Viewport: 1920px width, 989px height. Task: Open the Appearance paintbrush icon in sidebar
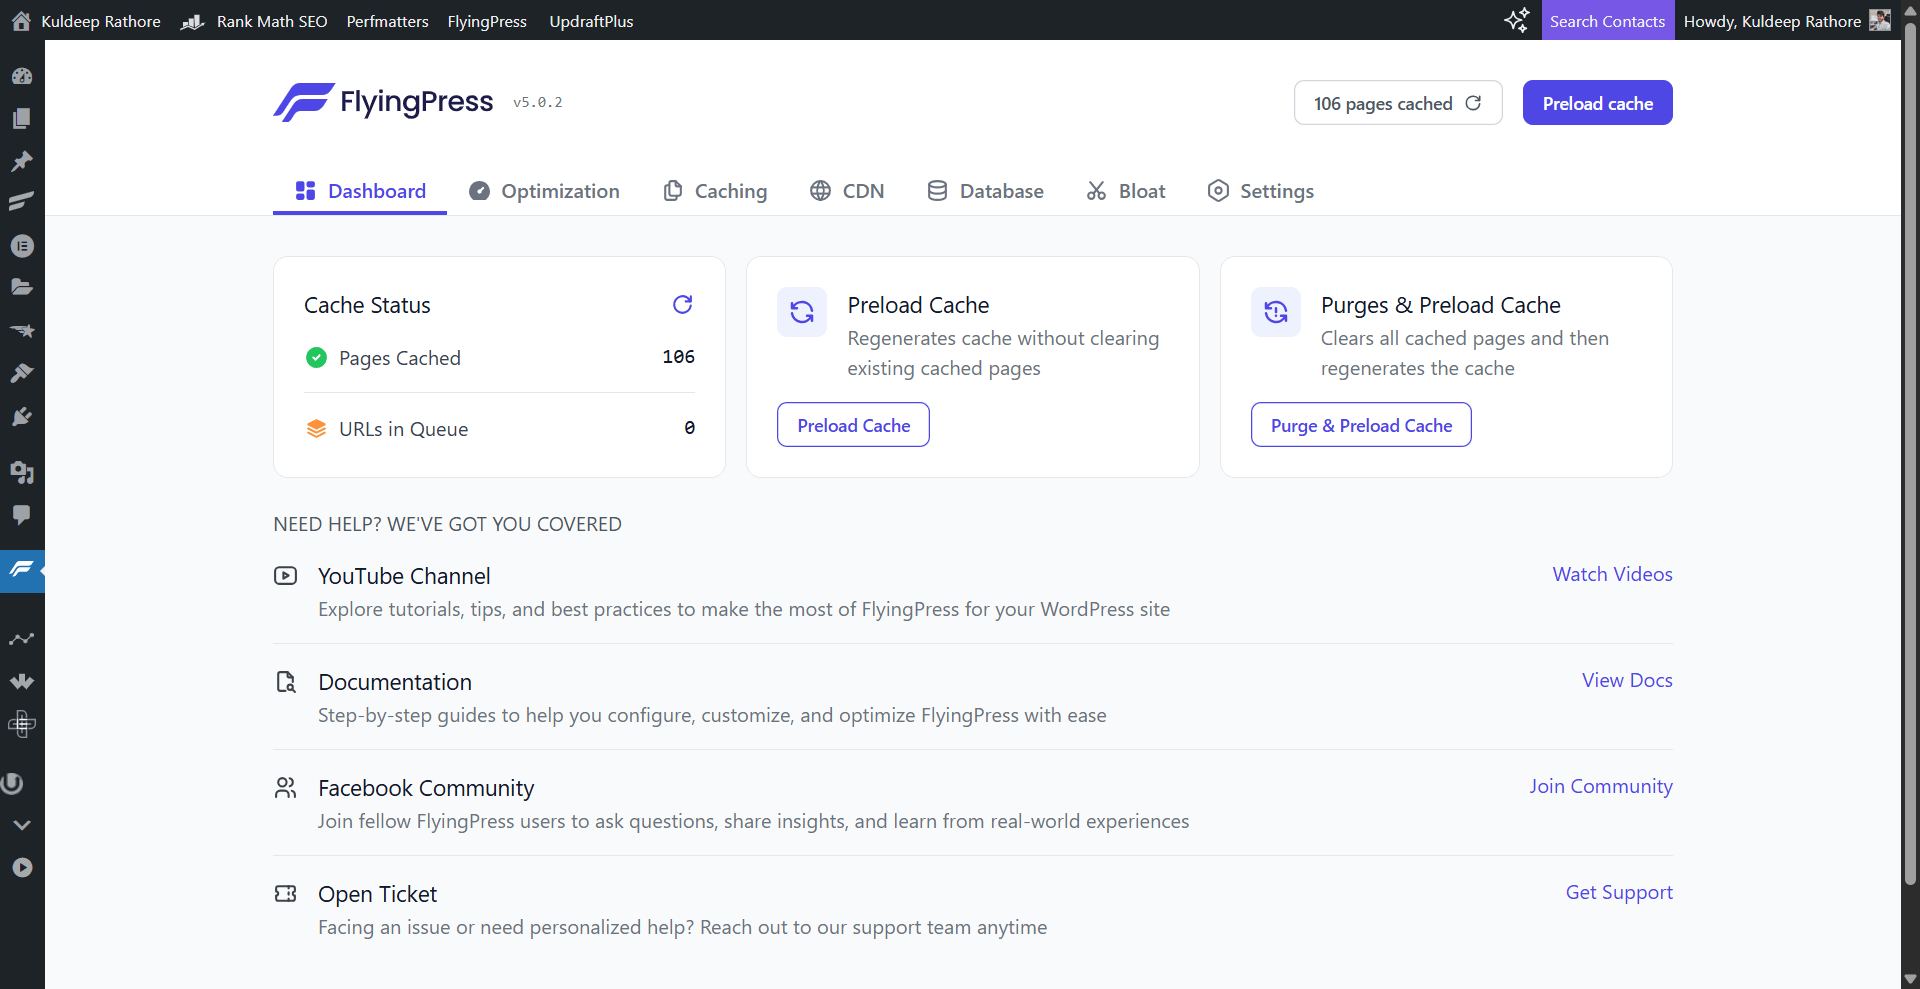click(22, 373)
